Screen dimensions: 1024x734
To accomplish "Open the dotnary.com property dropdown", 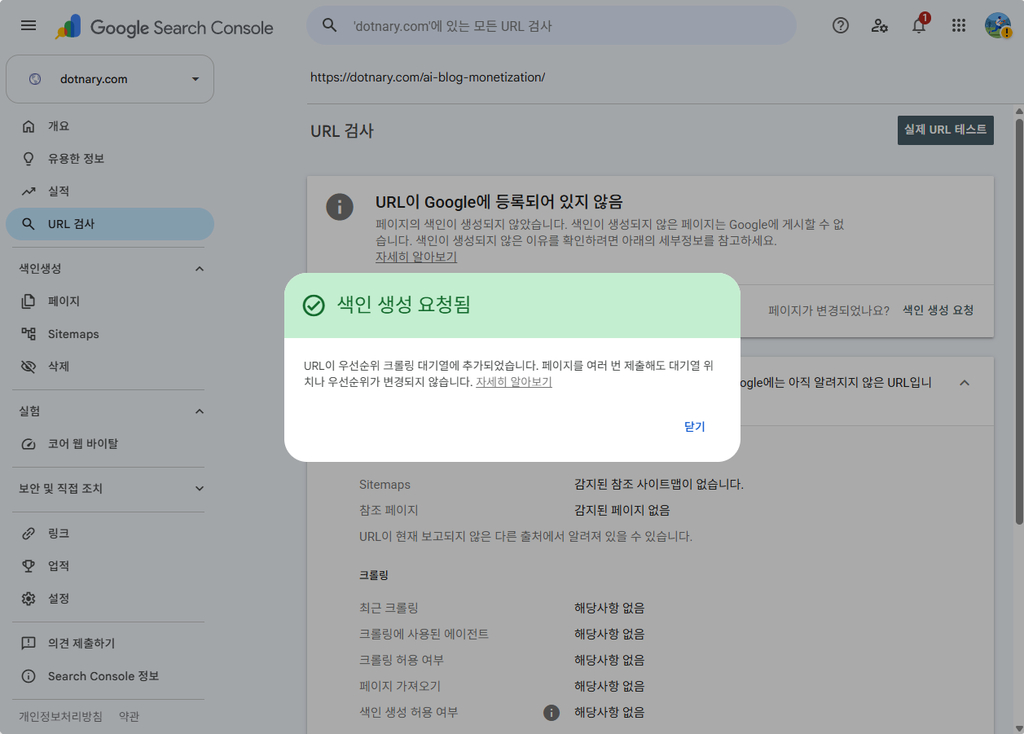I will [110, 79].
